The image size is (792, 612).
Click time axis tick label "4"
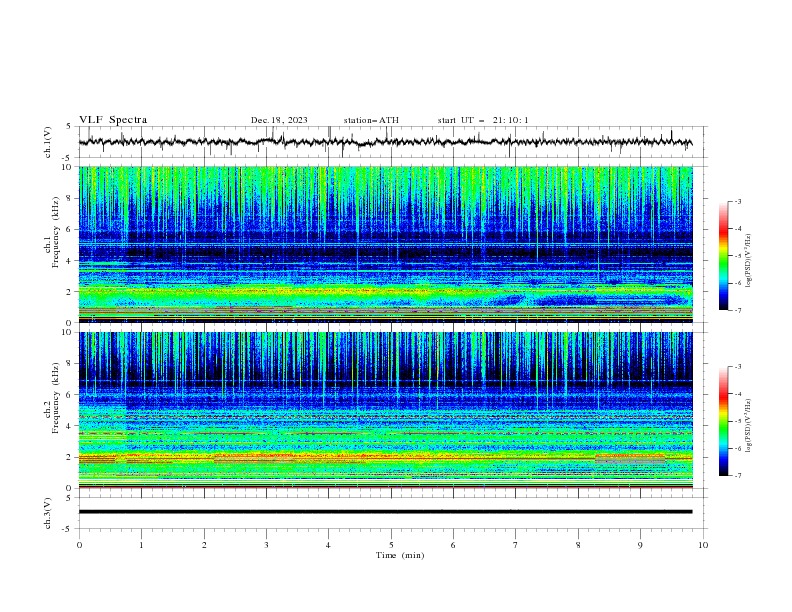click(x=328, y=545)
